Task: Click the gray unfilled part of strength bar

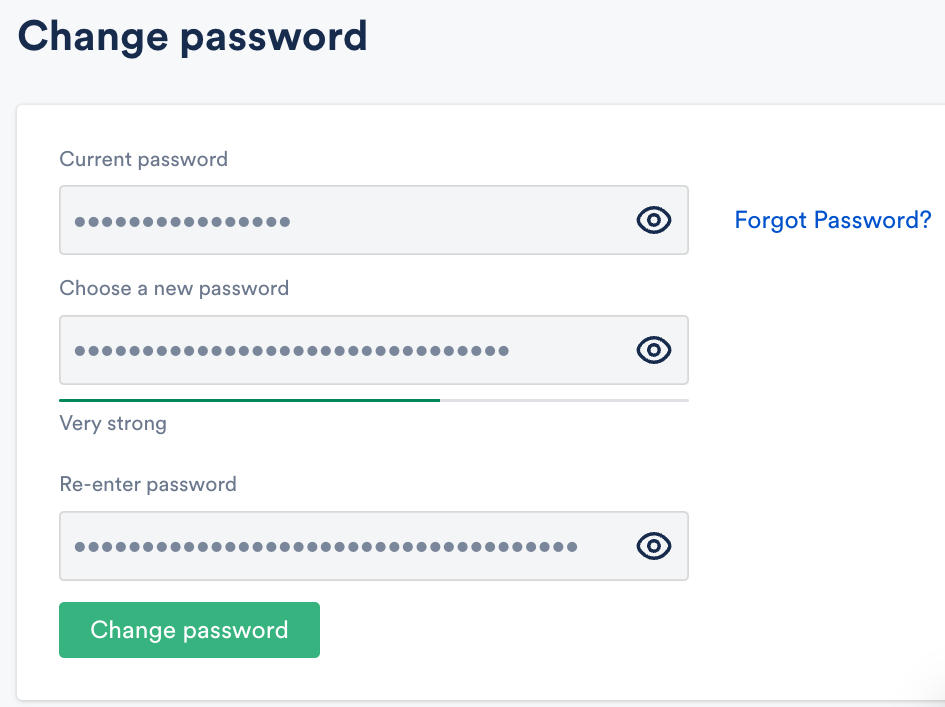Action: point(565,400)
